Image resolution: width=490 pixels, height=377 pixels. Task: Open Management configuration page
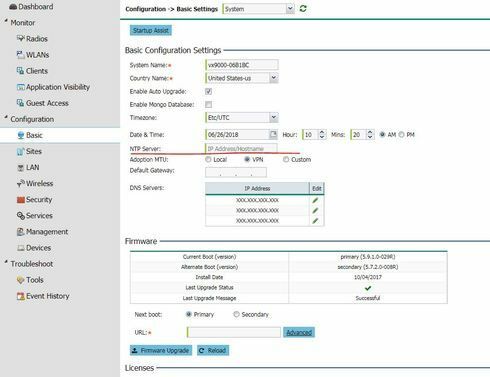click(47, 232)
